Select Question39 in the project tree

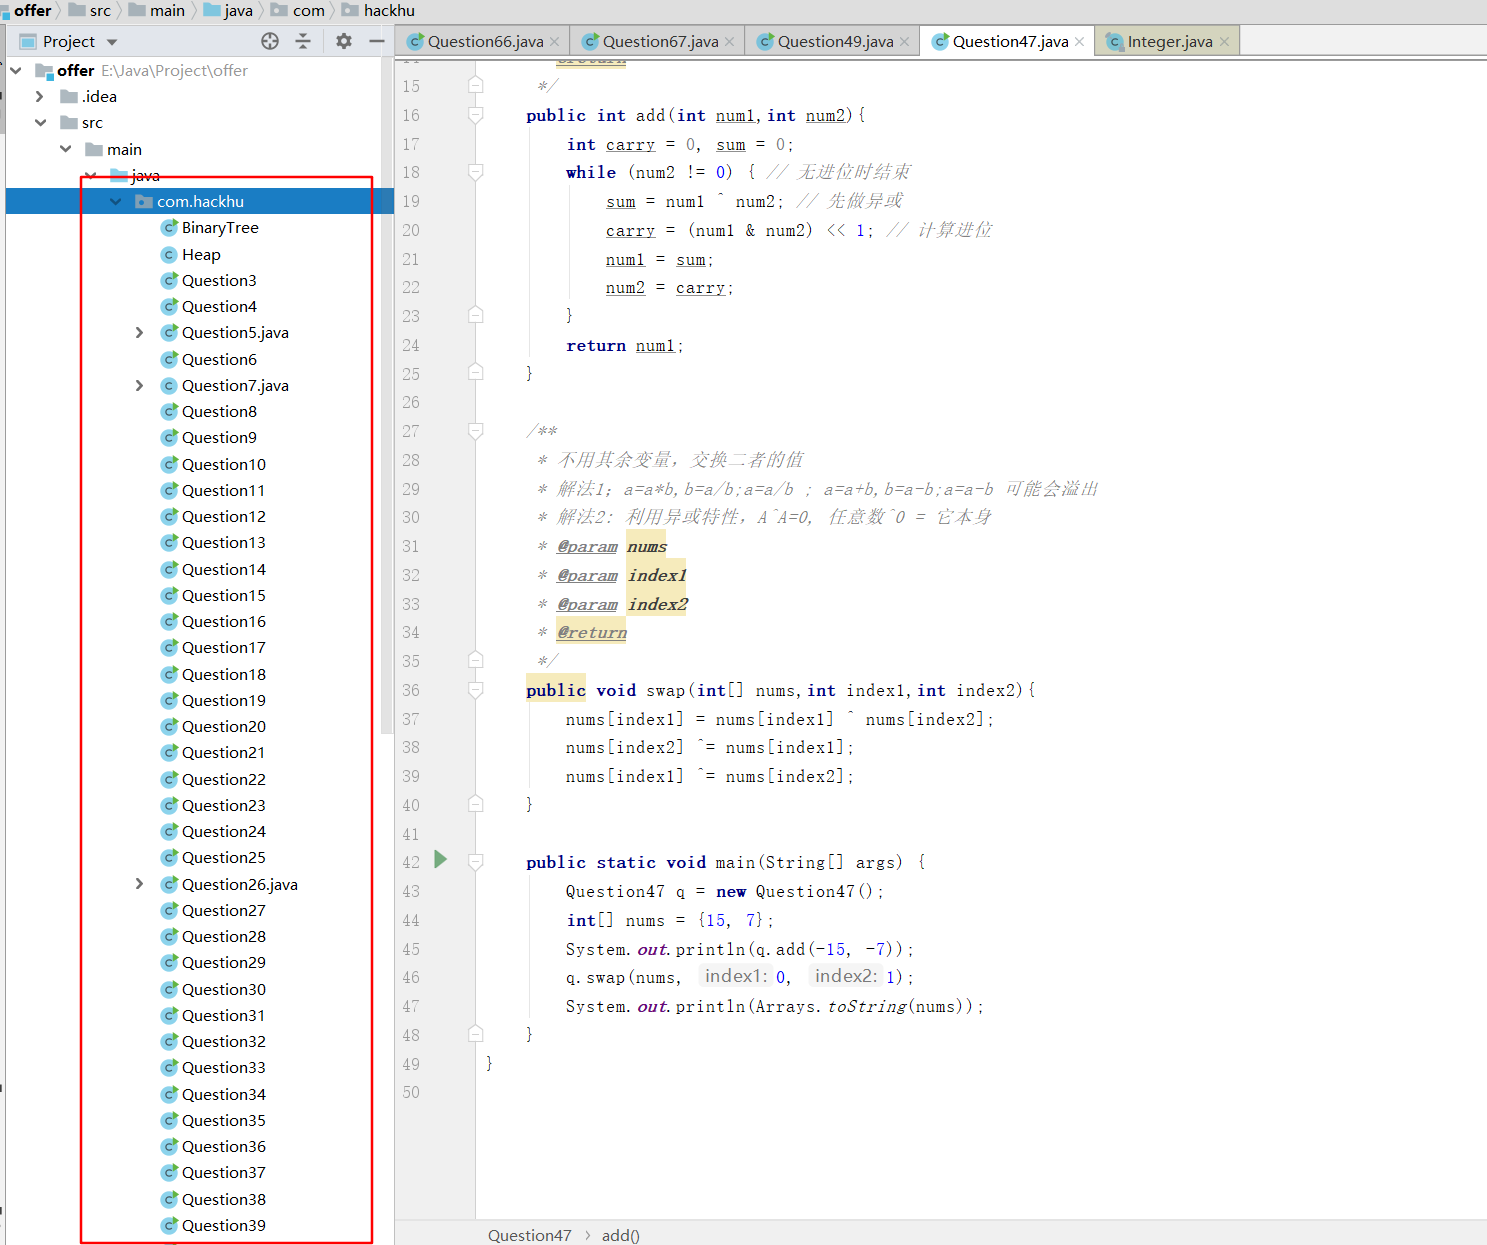(x=223, y=1225)
